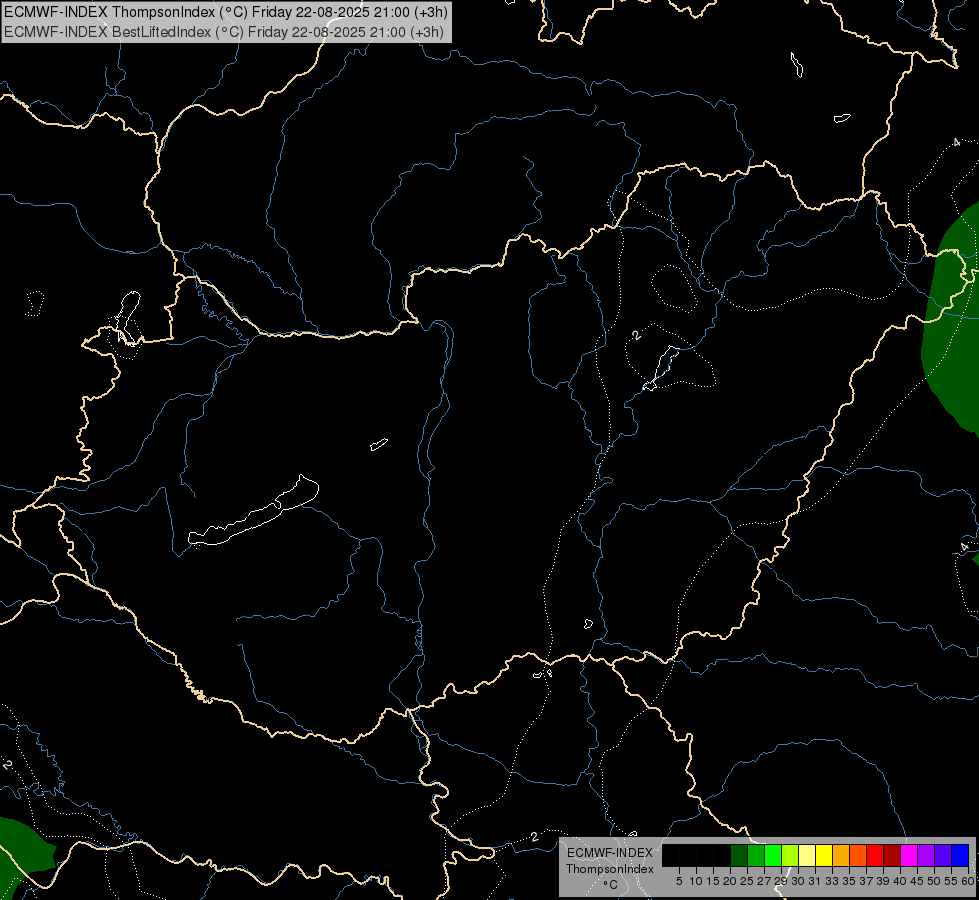
Task: Select the violet 50–55 legend swatch
Action: [943, 856]
